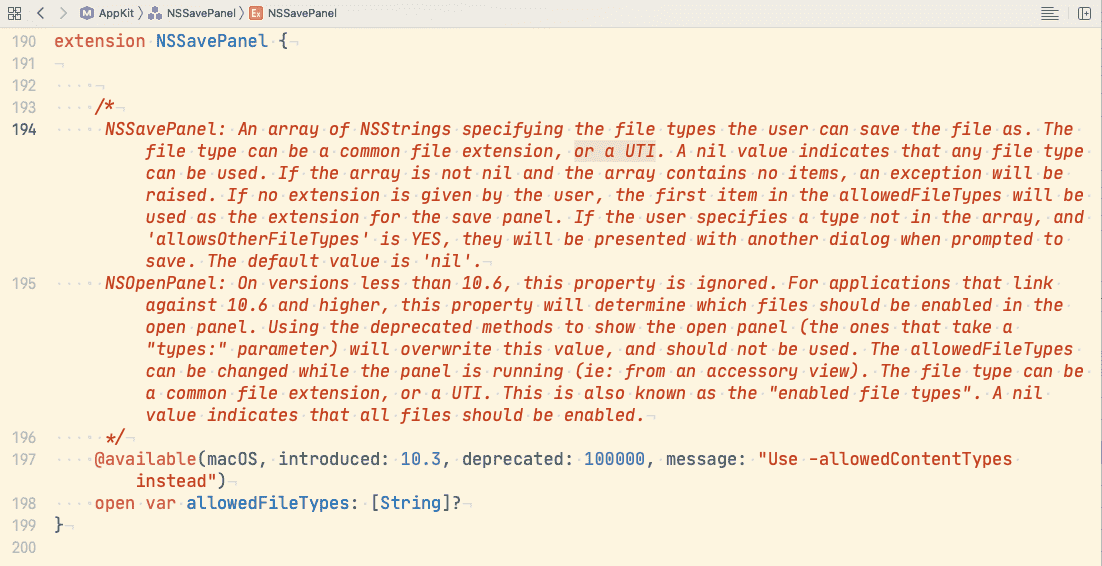Set breakpoint at line number 198

pyautogui.click(x=24, y=503)
